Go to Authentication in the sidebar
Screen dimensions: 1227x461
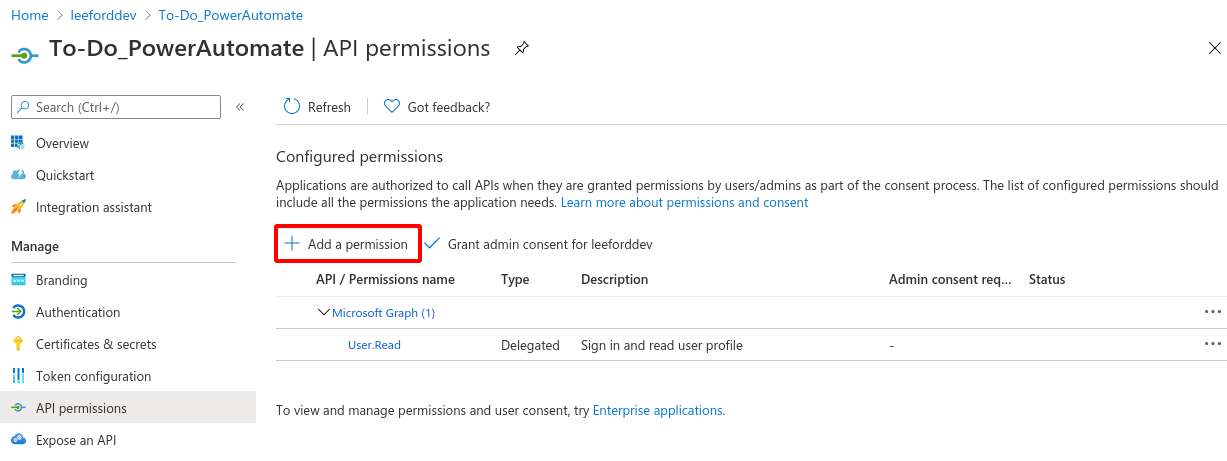(x=78, y=312)
